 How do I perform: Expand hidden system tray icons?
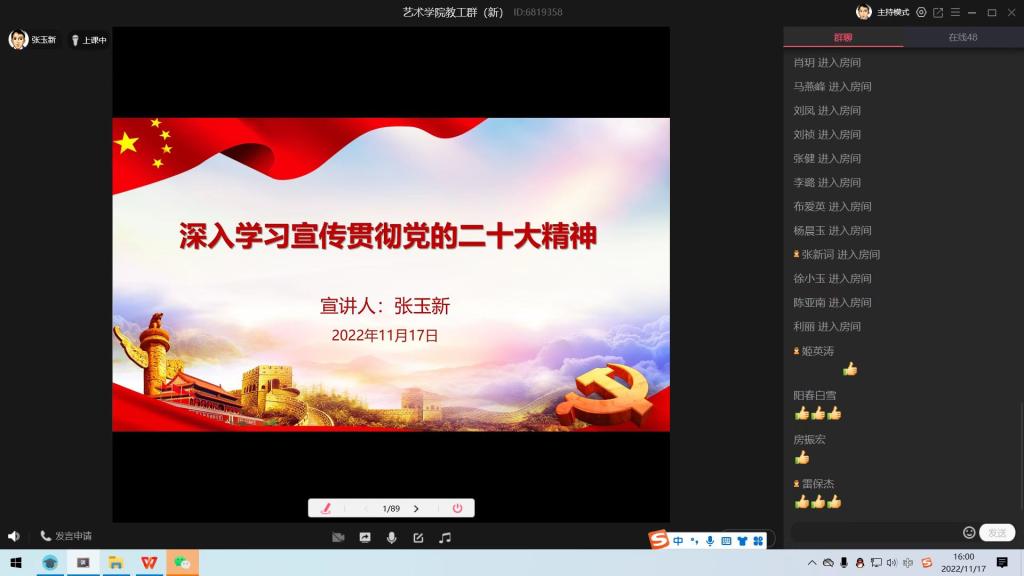812,563
